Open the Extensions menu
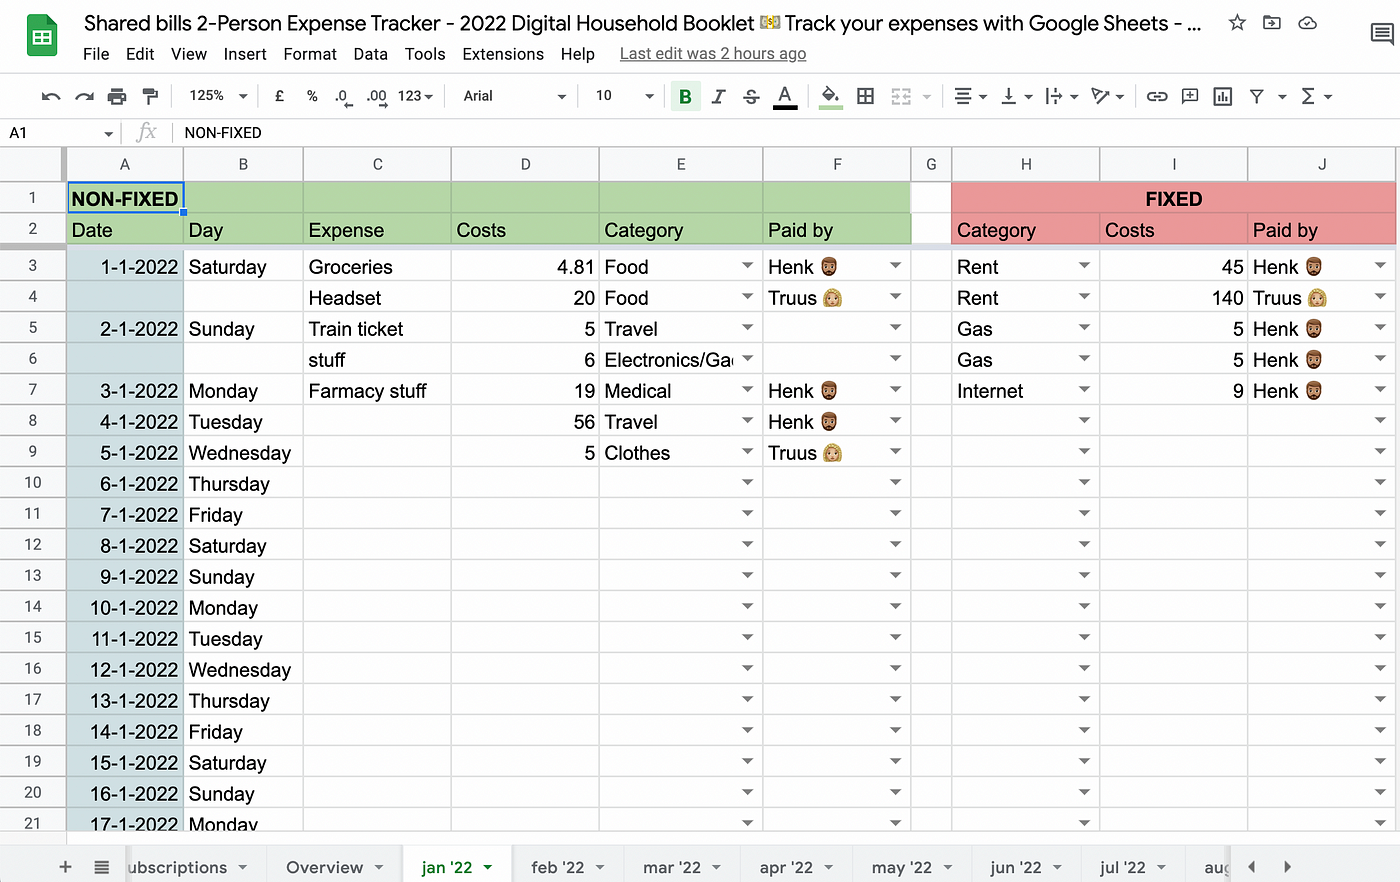Screen dimensions: 1400x882 coord(503,54)
